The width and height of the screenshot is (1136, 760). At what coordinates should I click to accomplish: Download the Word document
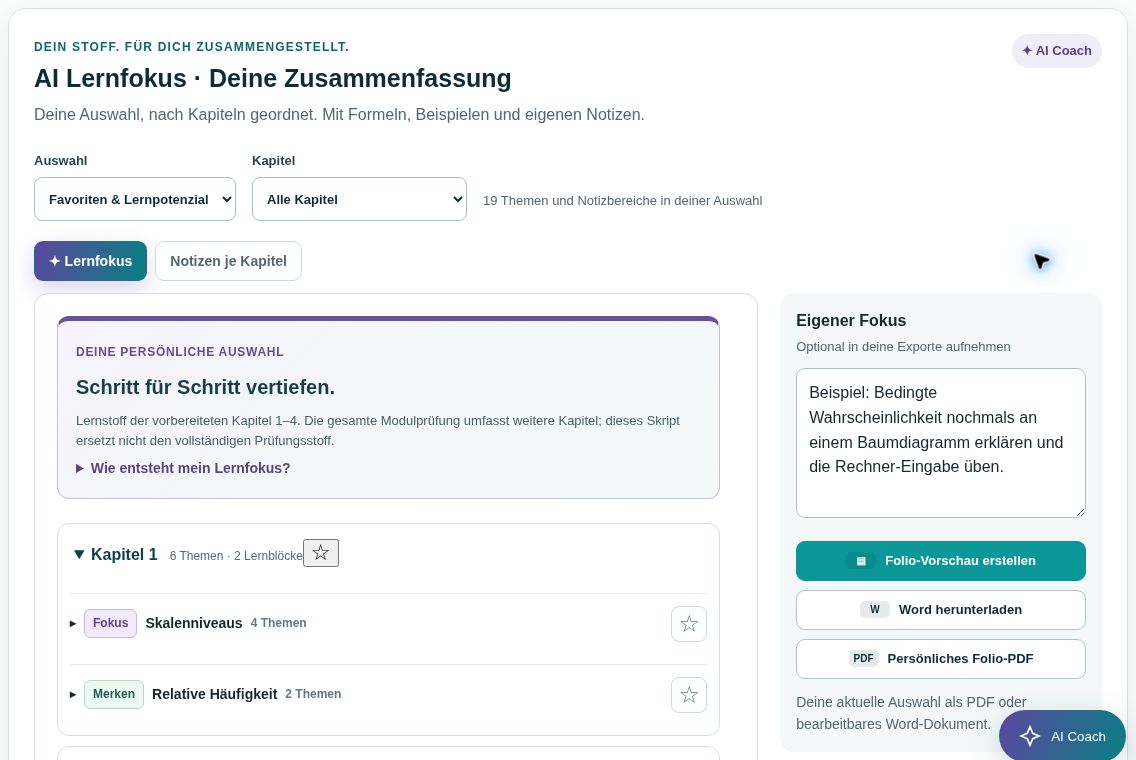click(x=940, y=610)
